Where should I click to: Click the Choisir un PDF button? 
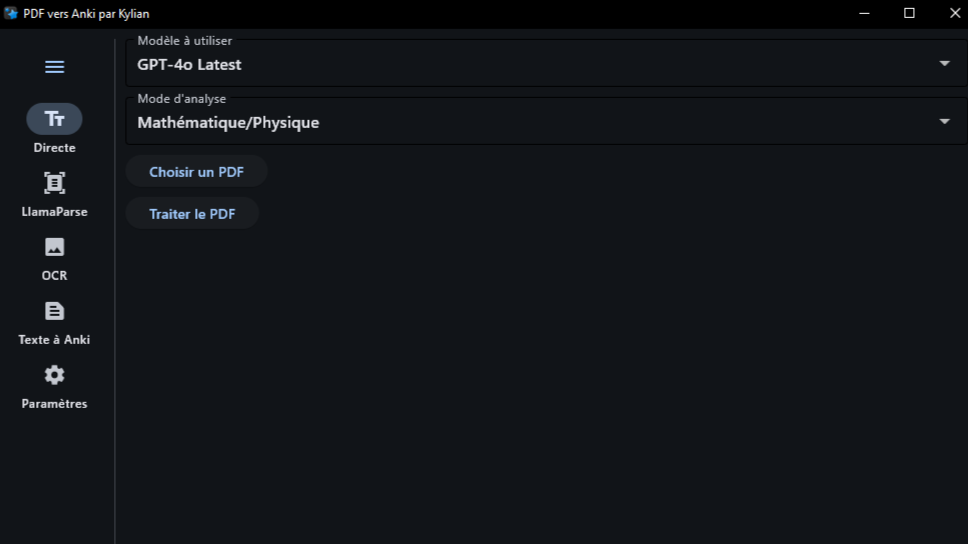click(x=196, y=172)
